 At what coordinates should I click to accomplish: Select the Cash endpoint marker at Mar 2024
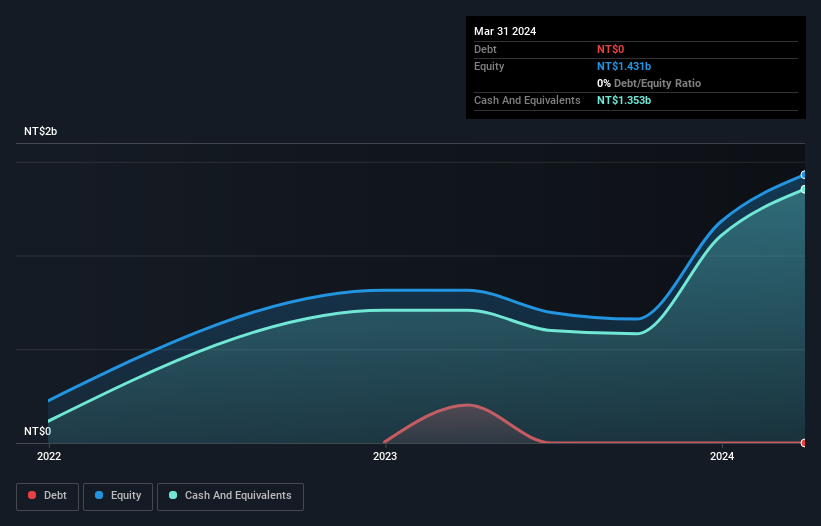tap(804, 189)
